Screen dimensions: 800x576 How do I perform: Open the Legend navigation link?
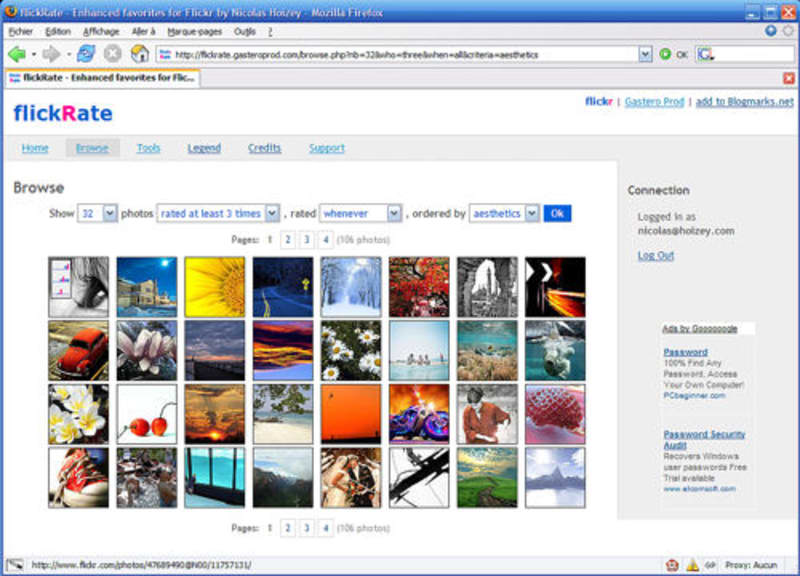(204, 148)
